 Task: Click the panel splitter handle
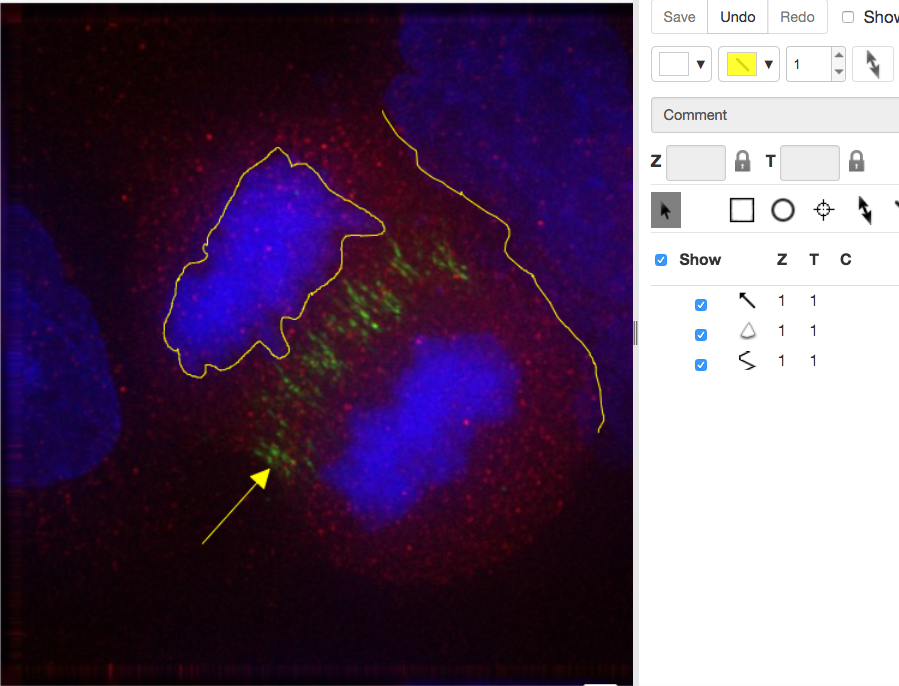(x=635, y=333)
